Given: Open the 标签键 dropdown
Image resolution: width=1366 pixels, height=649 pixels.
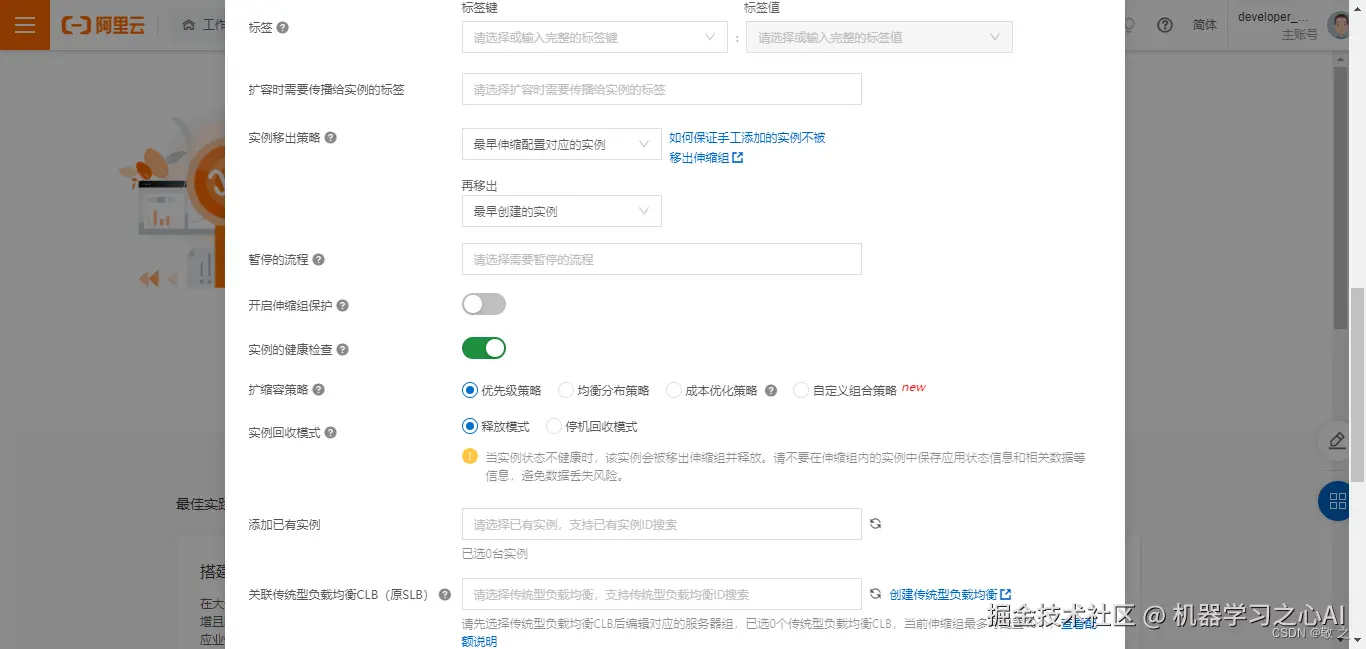Looking at the screenshot, I should [x=595, y=38].
